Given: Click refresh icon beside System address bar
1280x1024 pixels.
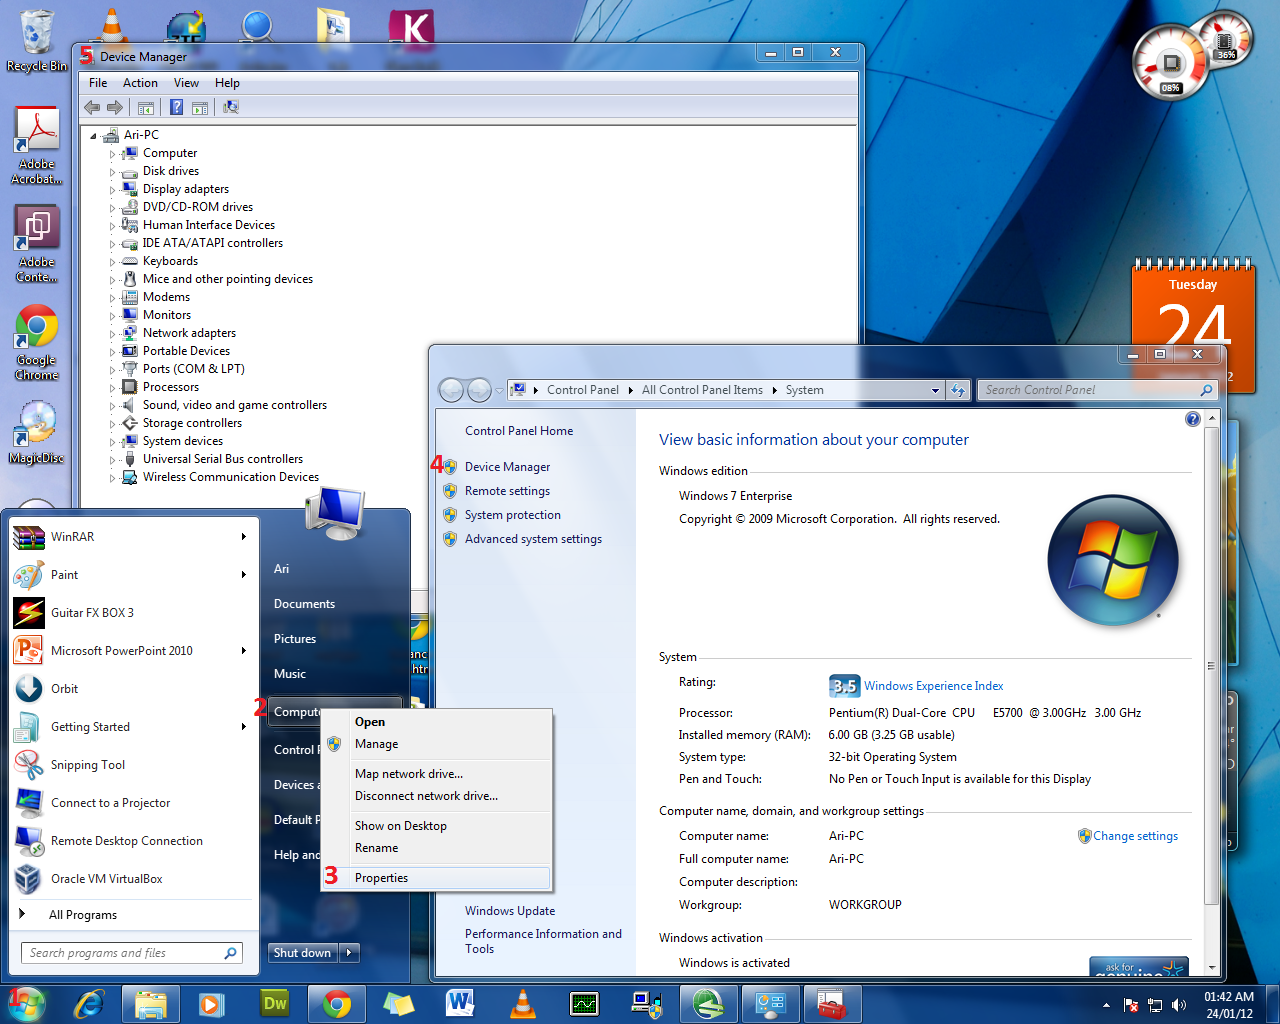Looking at the screenshot, I should [958, 390].
